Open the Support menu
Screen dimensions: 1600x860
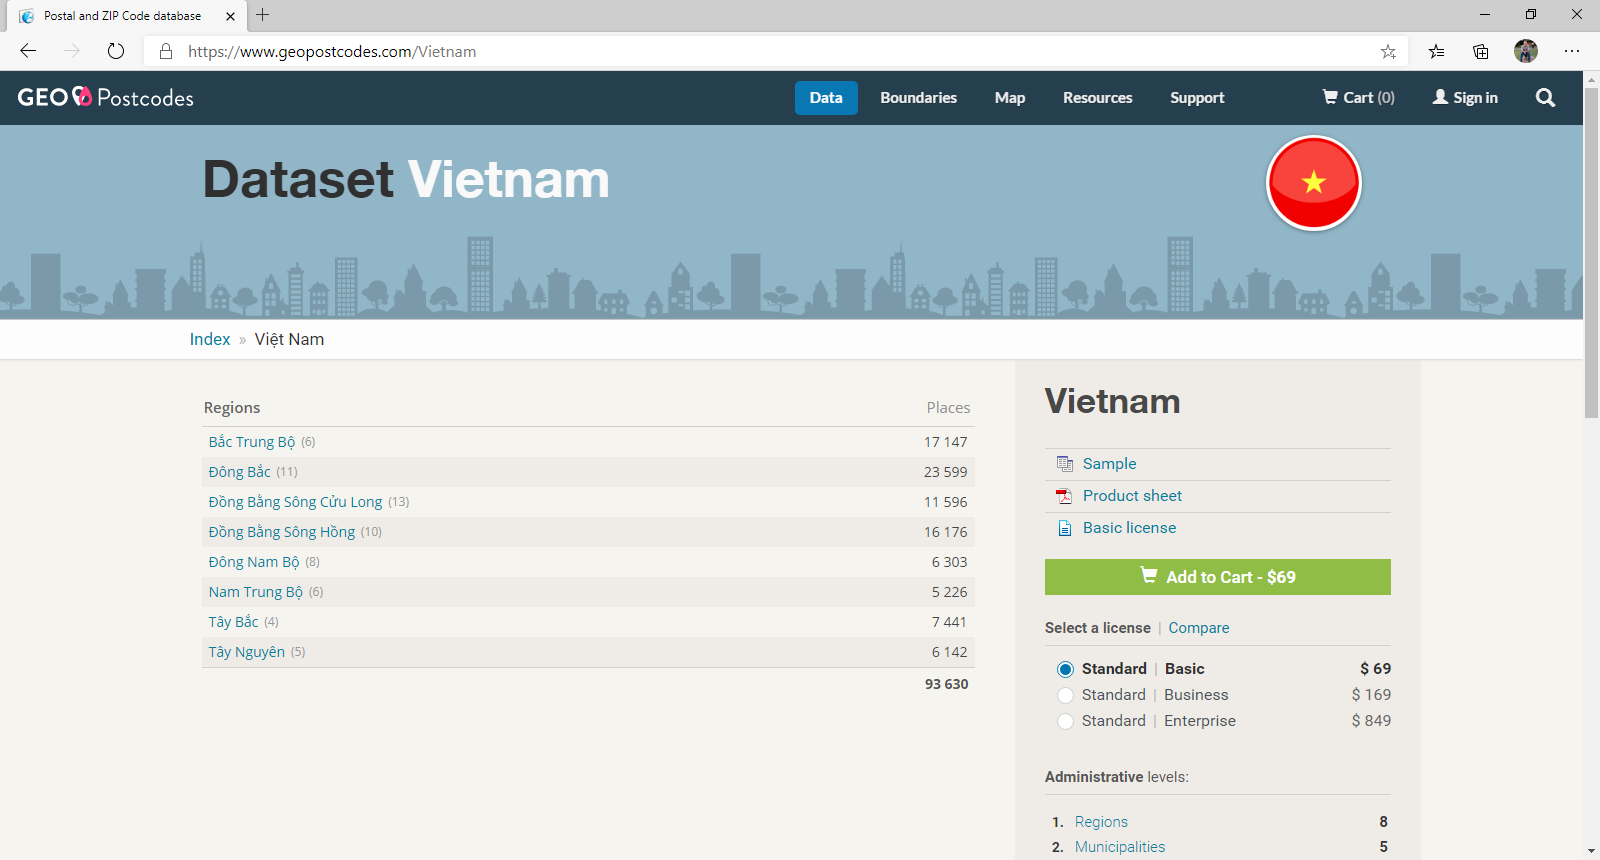click(x=1197, y=98)
